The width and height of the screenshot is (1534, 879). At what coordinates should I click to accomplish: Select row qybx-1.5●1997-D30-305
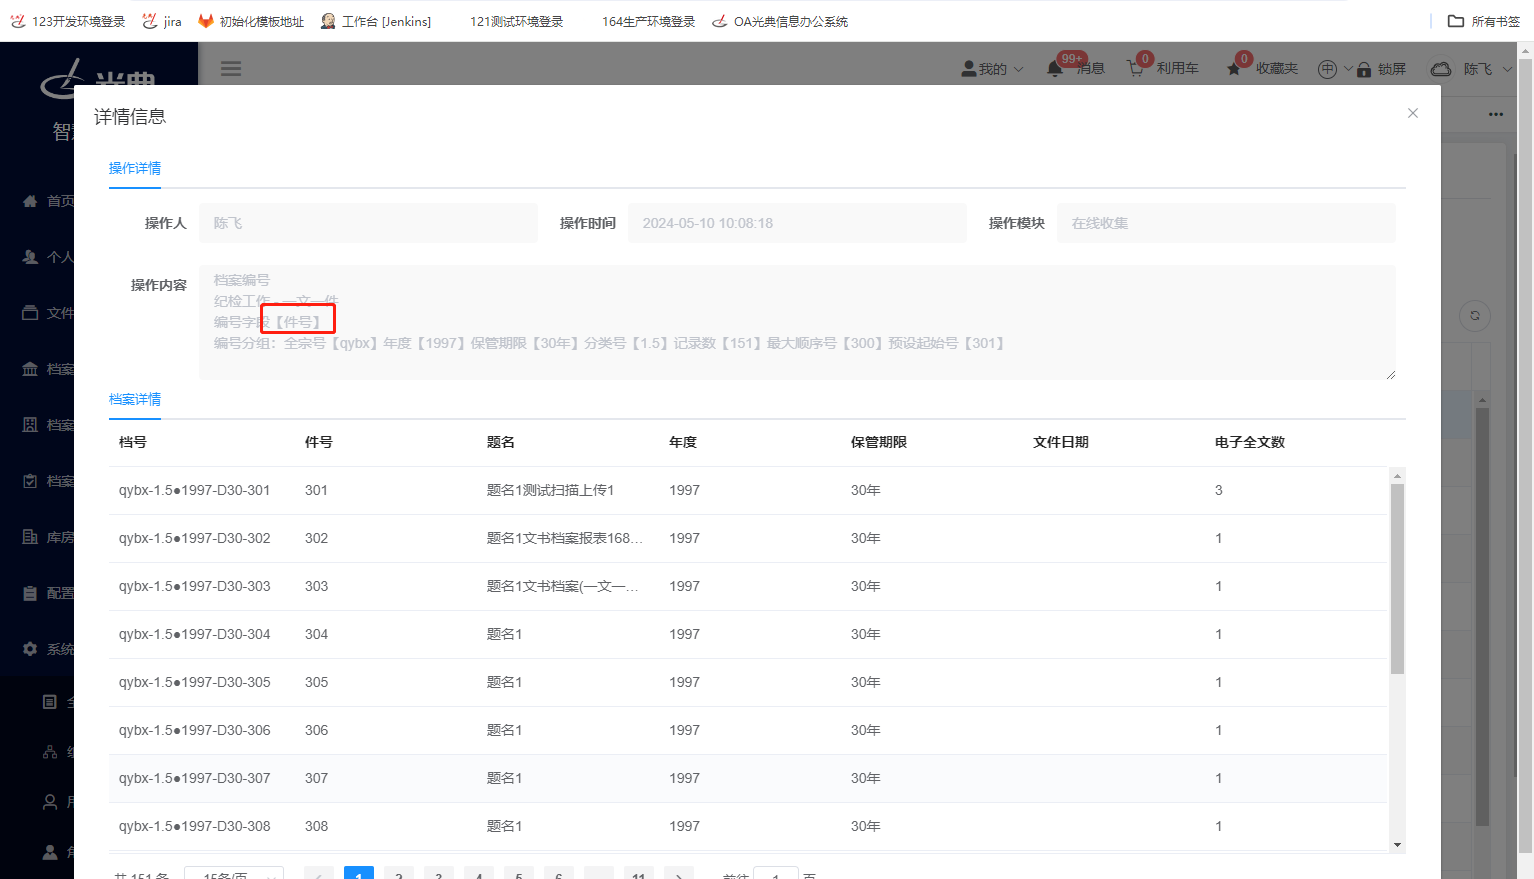[x=748, y=682]
